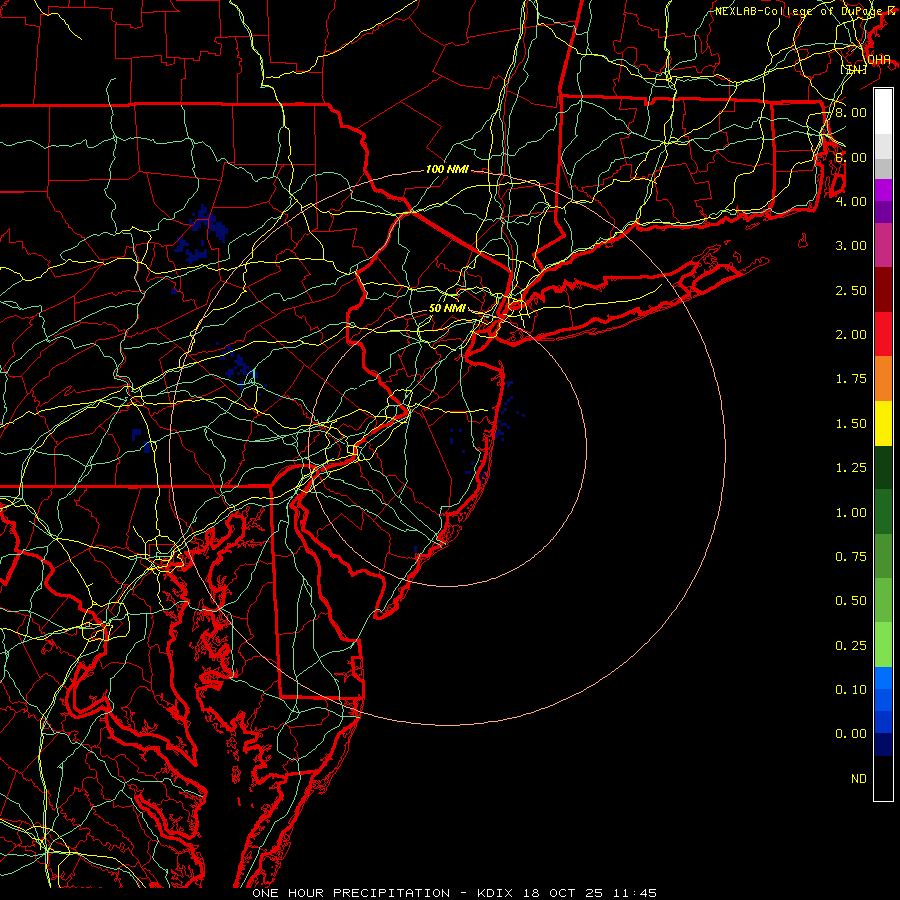
Task: Select the 2.50 legend label
Action: pyautogui.click(x=851, y=290)
